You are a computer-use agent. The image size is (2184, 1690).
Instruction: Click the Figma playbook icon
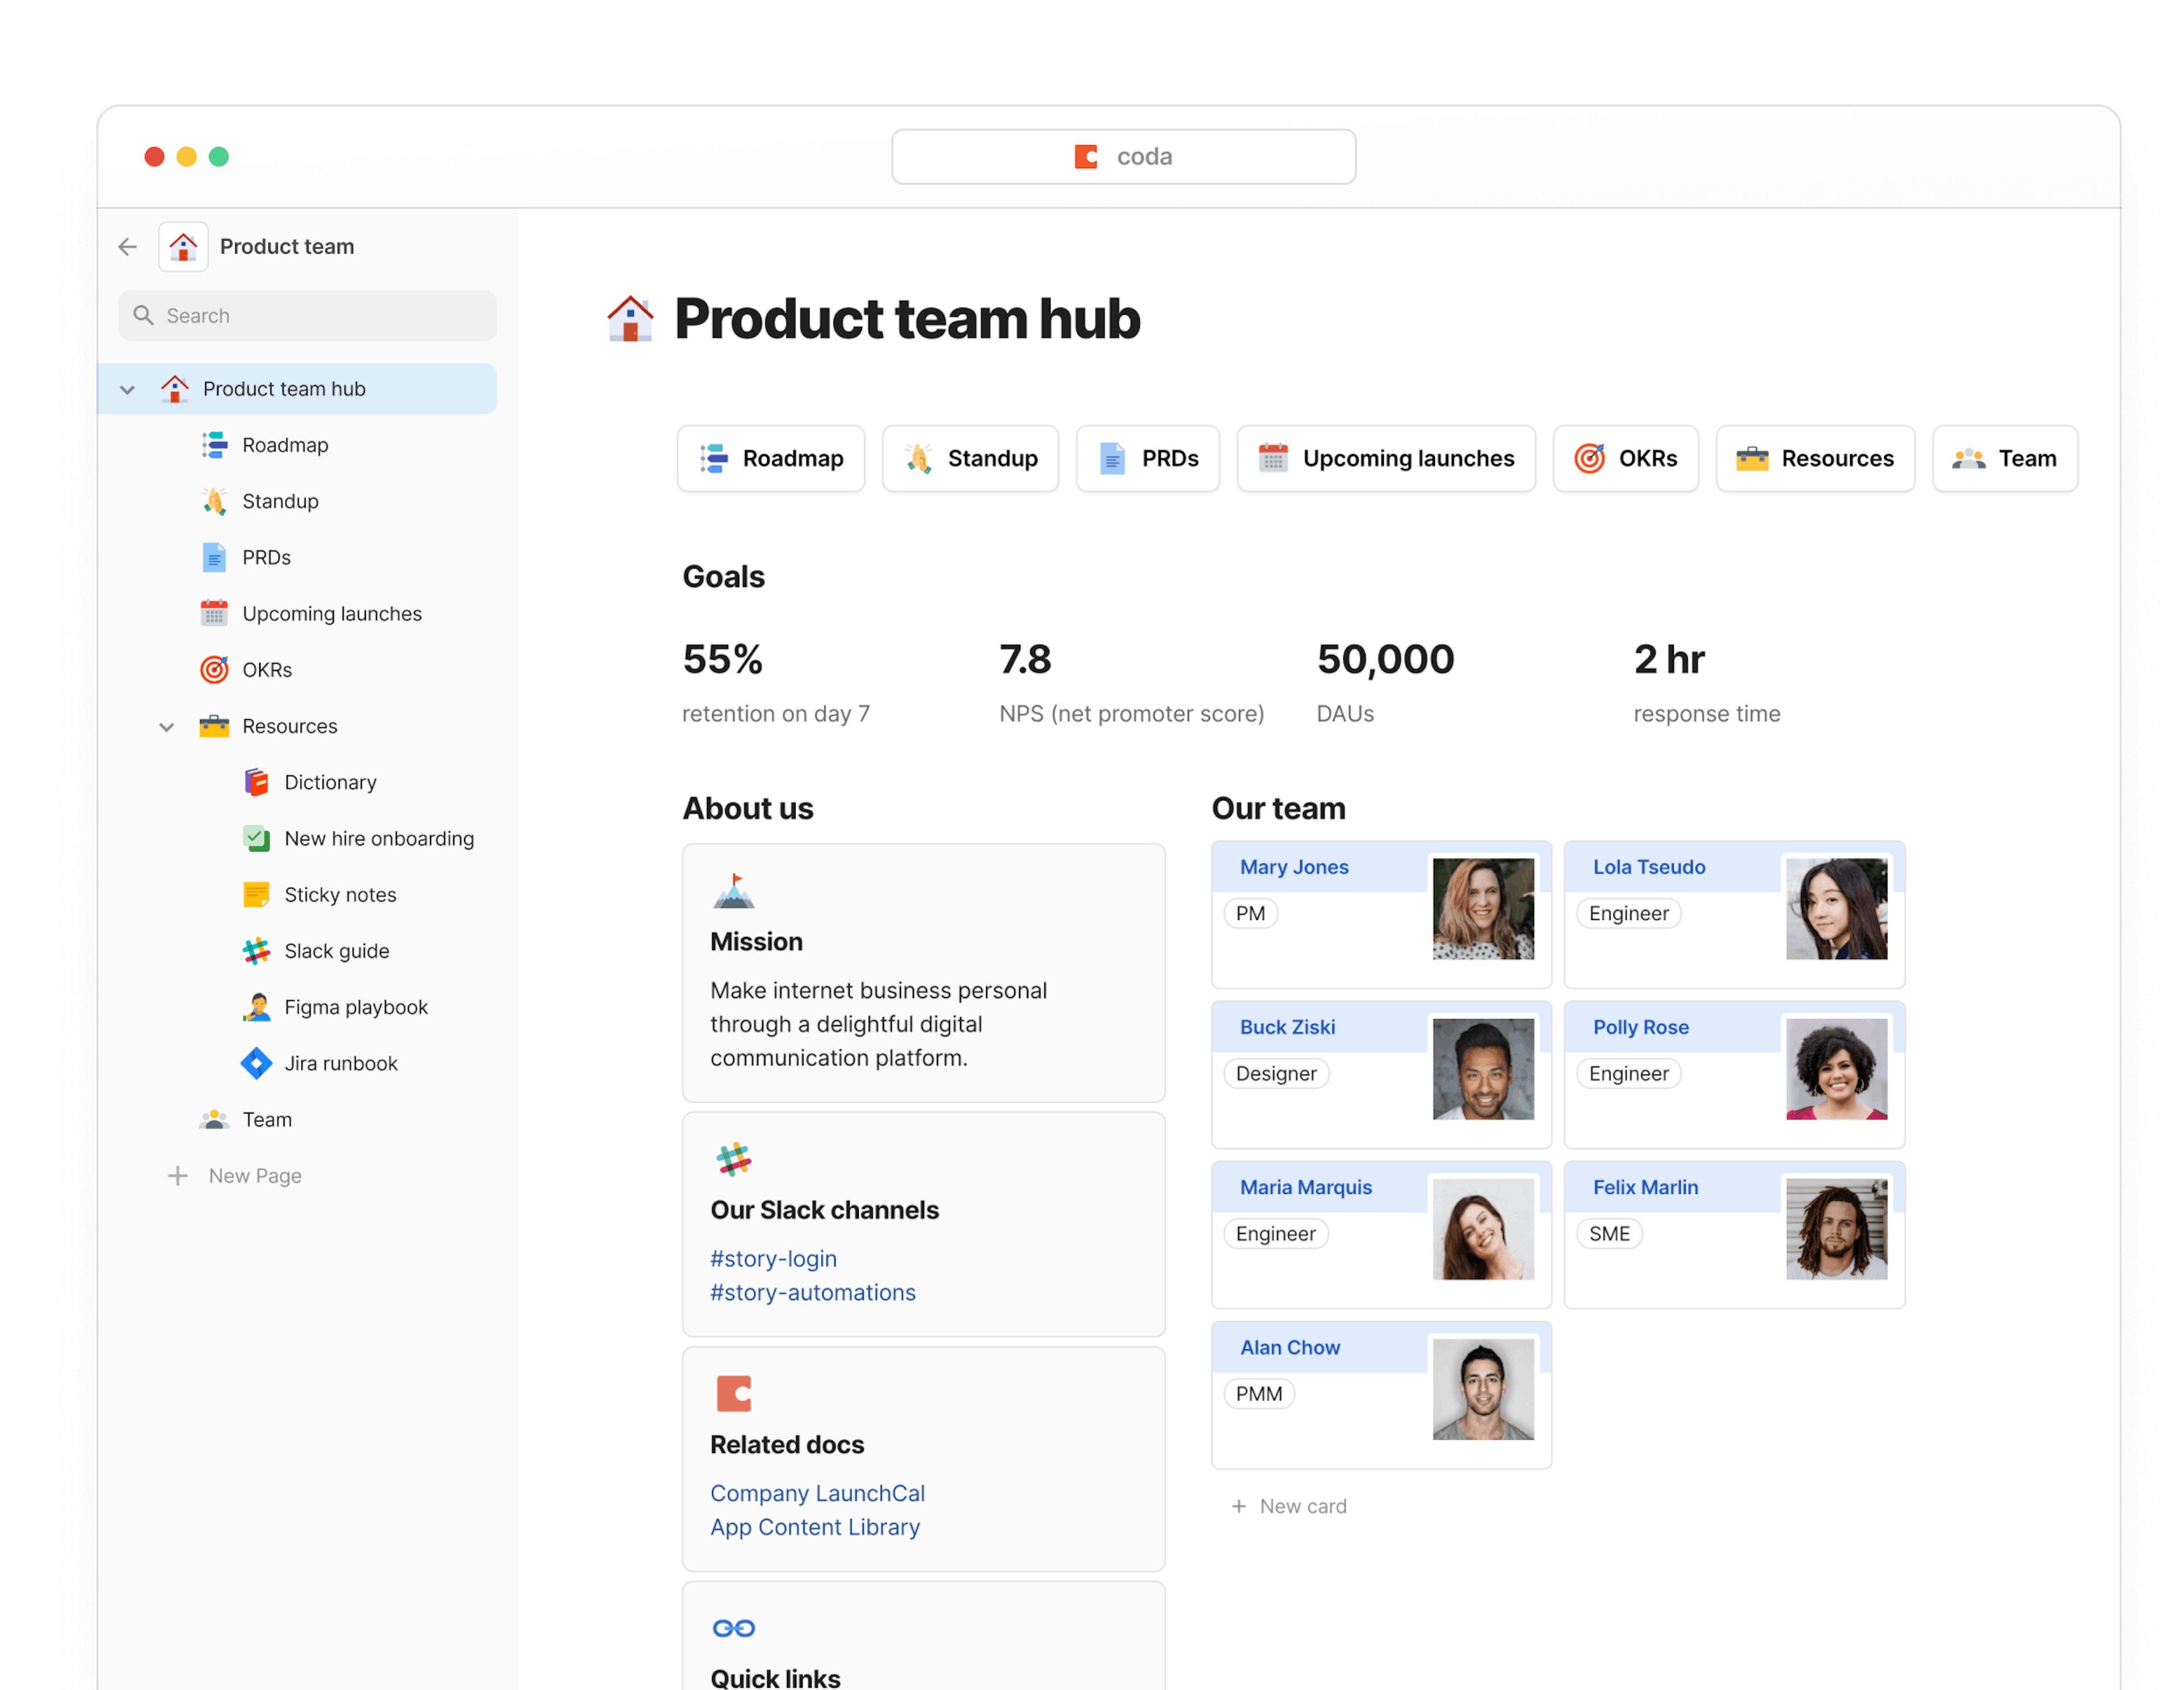point(257,1007)
